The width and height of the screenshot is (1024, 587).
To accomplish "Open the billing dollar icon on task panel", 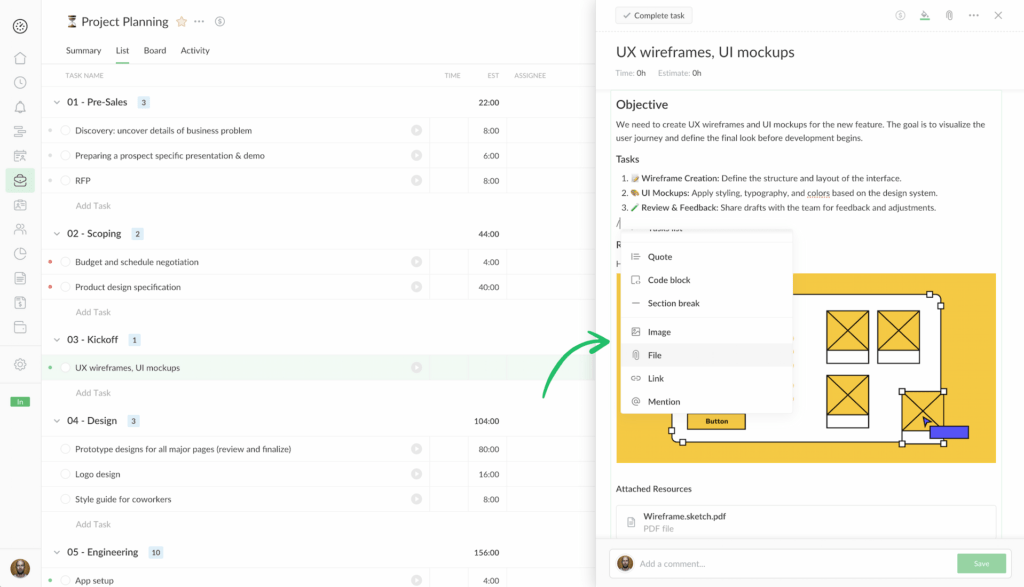I will pyautogui.click(x=903, y=15).
